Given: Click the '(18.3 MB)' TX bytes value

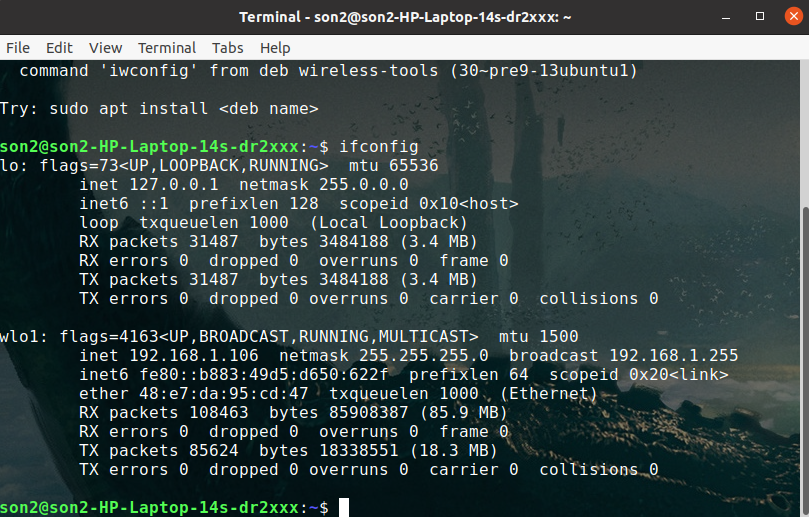Looking at the screenshot, I should [454, 451].
